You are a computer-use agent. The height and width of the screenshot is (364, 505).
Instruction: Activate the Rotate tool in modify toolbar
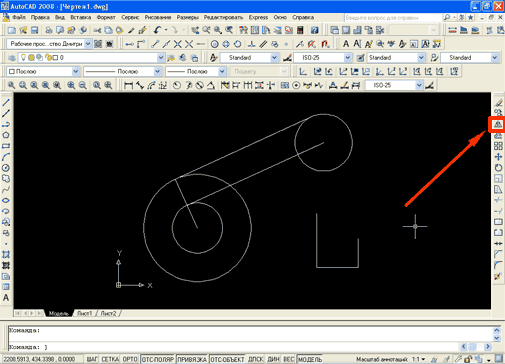498,168
